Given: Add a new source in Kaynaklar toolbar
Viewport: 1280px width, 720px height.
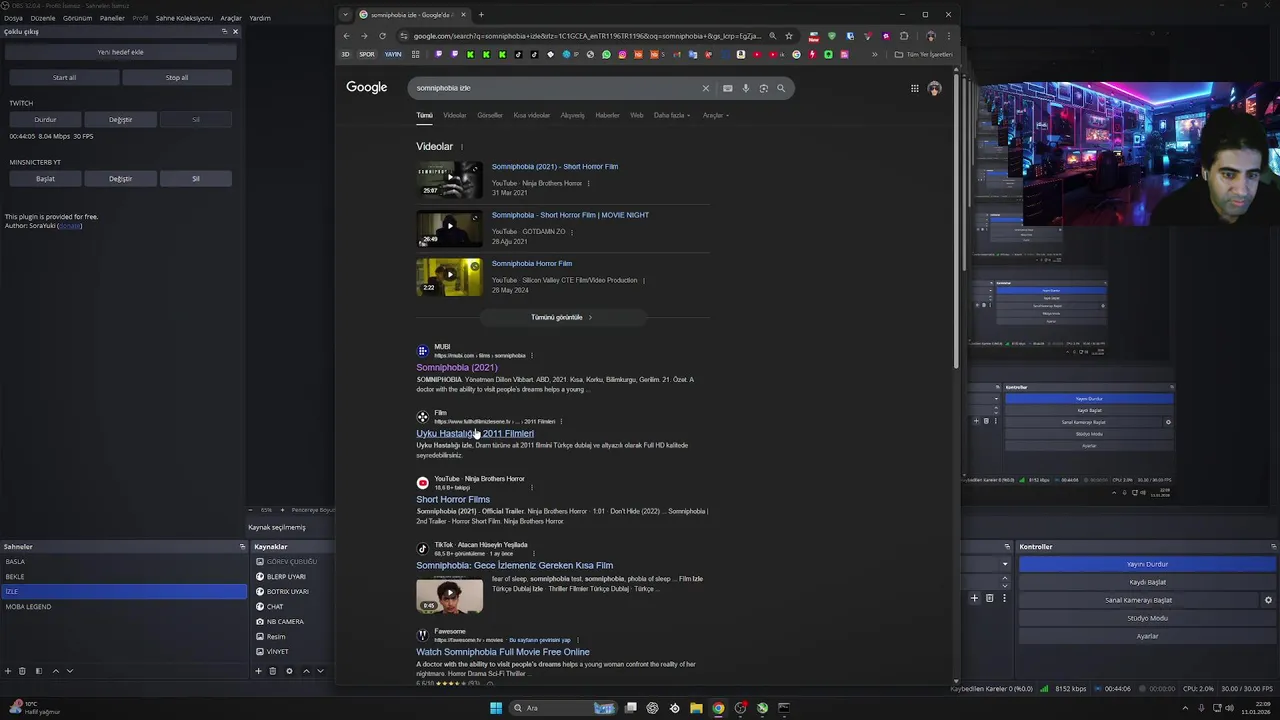Looking at the screenshot, I should pyautogui.click(x=258, y=671).
